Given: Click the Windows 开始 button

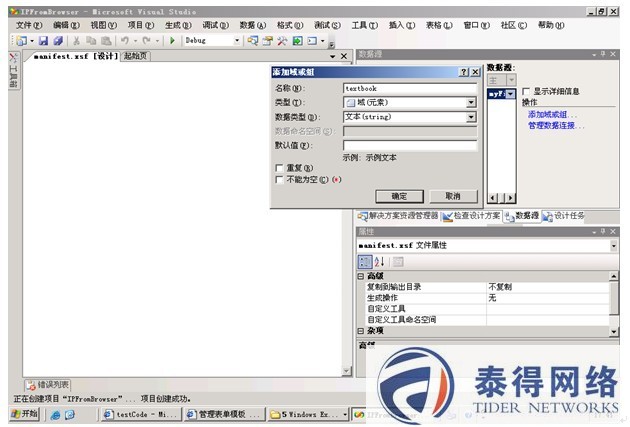Looking at the screenshot, I should [25, 414].
